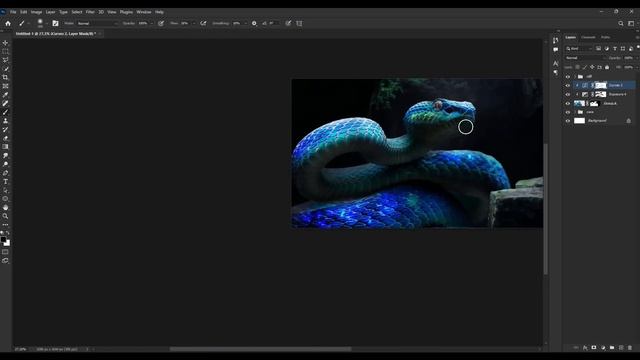This screenshot has height=360, width=640.
Task: Open the Kind filter dropdown in Layers
Action: [579, 49]
